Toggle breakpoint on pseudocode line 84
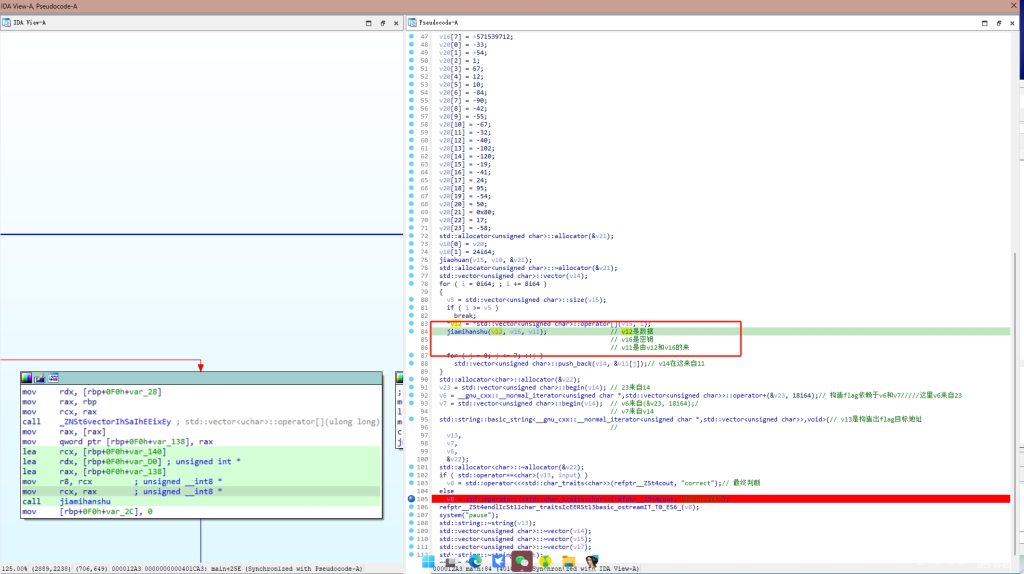Screen dimensions: 1024x574 coord(411,332)
